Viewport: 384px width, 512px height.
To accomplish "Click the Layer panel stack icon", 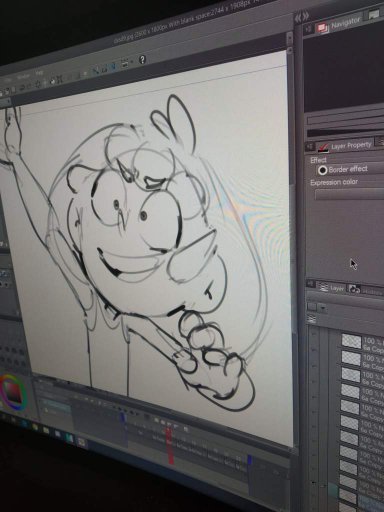I will (x=323, y=288).
